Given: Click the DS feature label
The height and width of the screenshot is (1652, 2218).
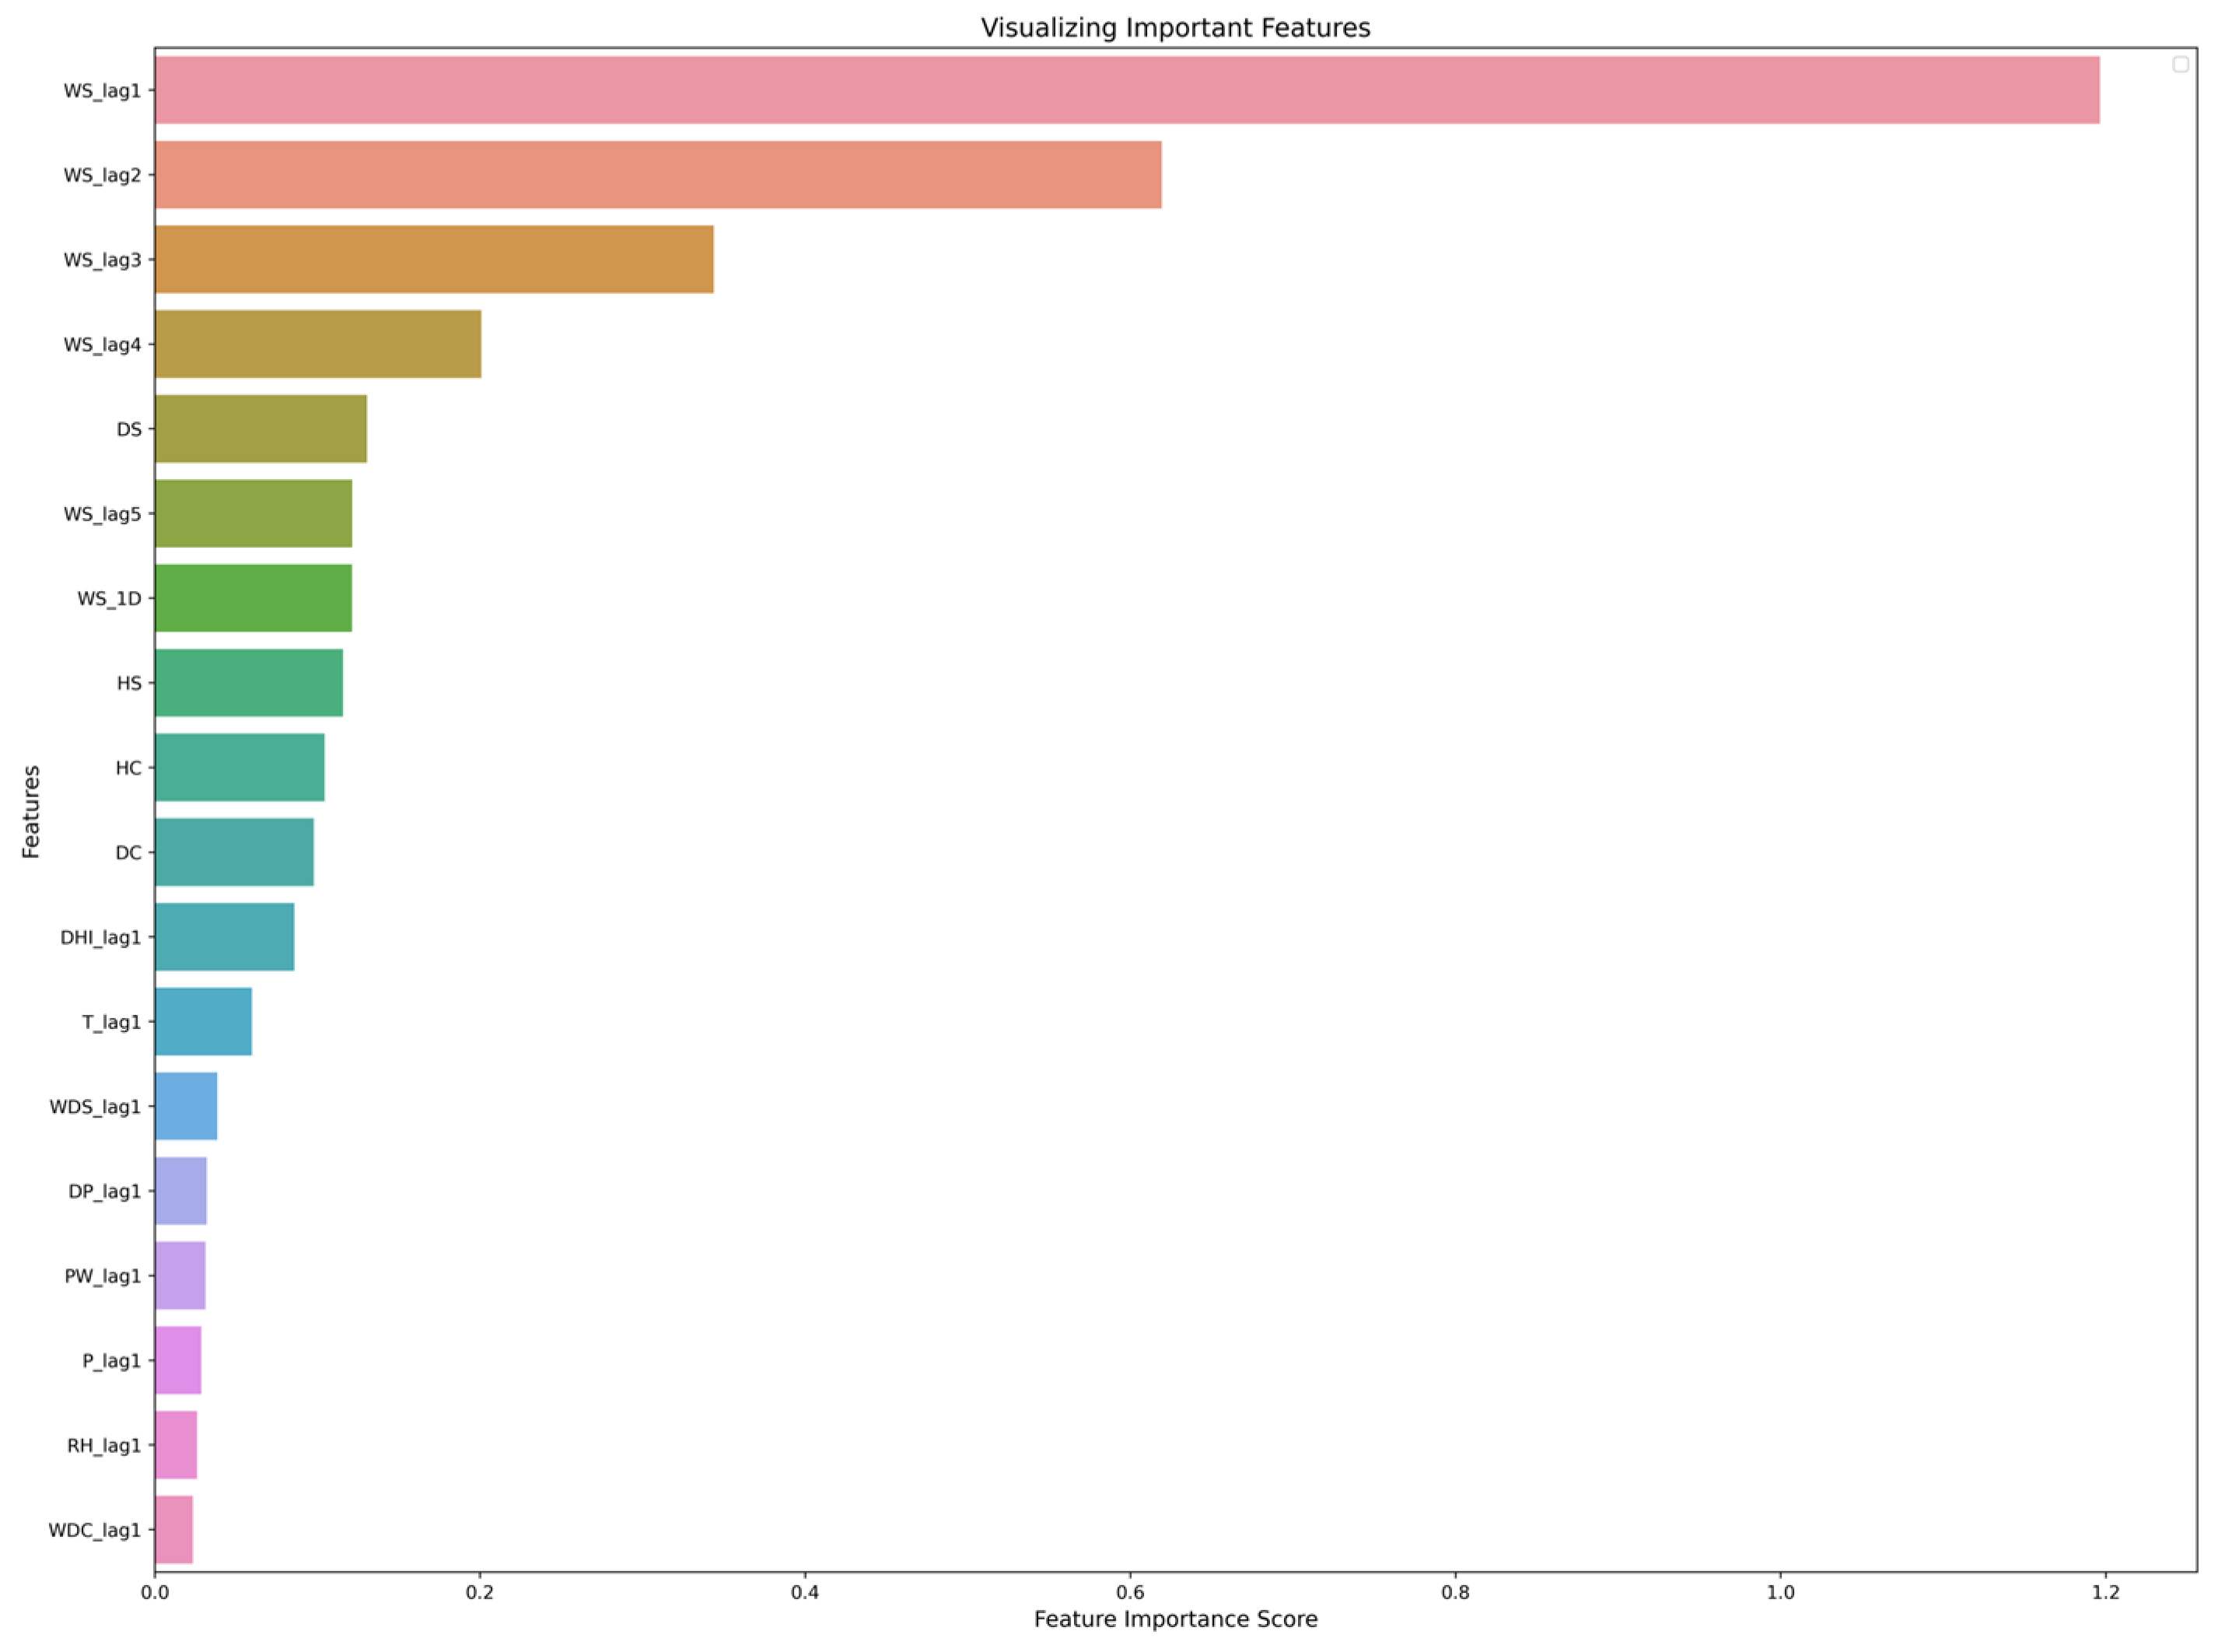Looking at the screenshot, I should [x=129, y=429].
